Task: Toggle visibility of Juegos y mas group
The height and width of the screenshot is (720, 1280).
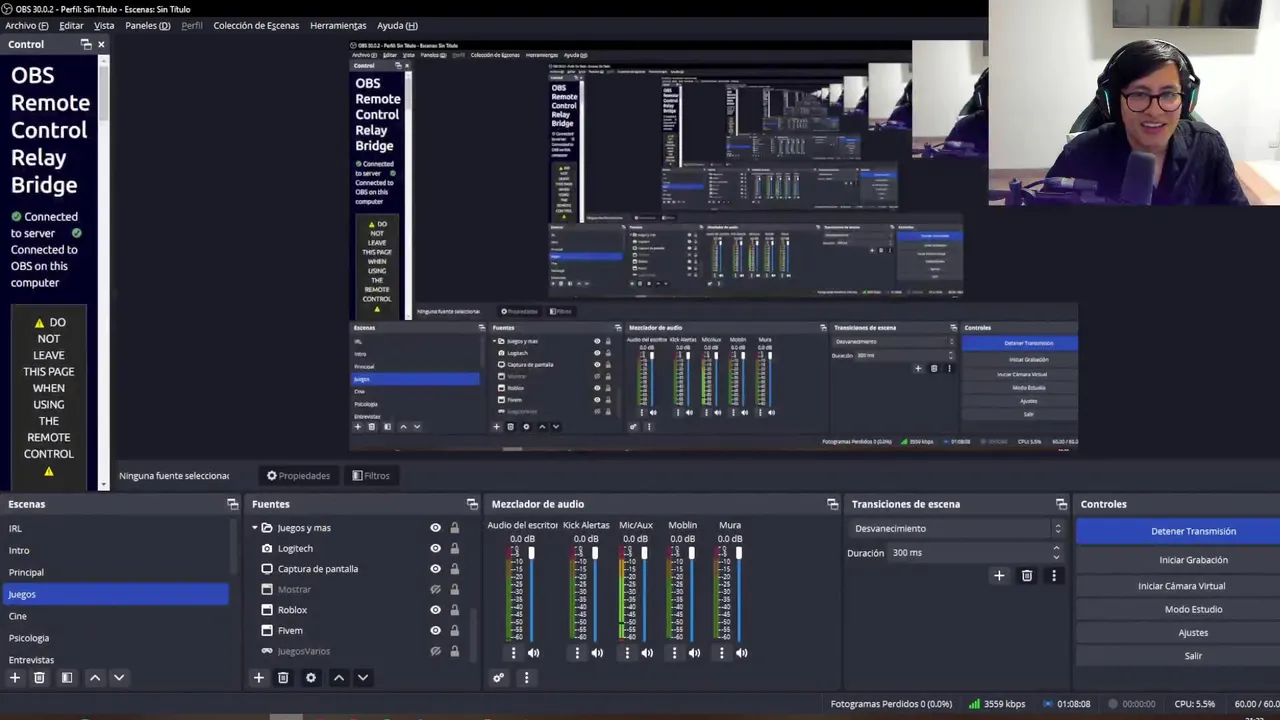Action: 435,528
